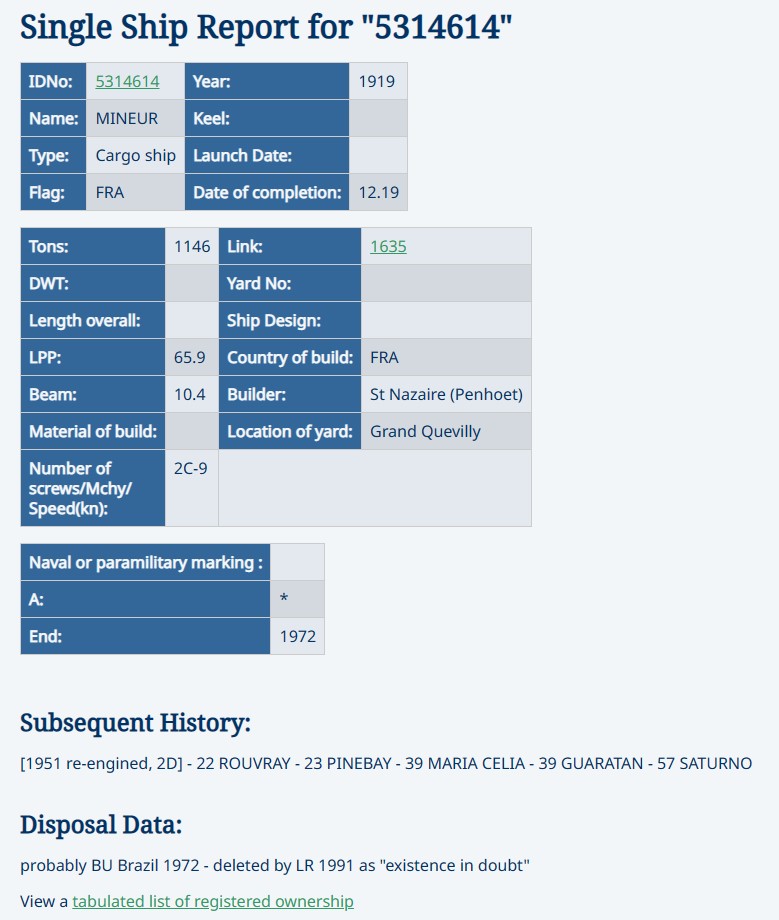Click the Subsequent History heading
The image size is (779, 920).
click(136, 722)
